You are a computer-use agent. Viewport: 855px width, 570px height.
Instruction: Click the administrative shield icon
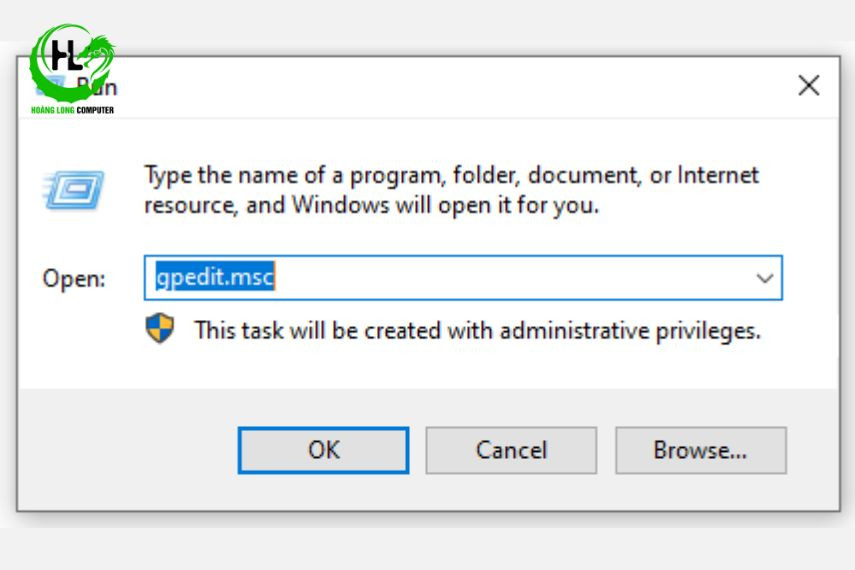point(160,328)
